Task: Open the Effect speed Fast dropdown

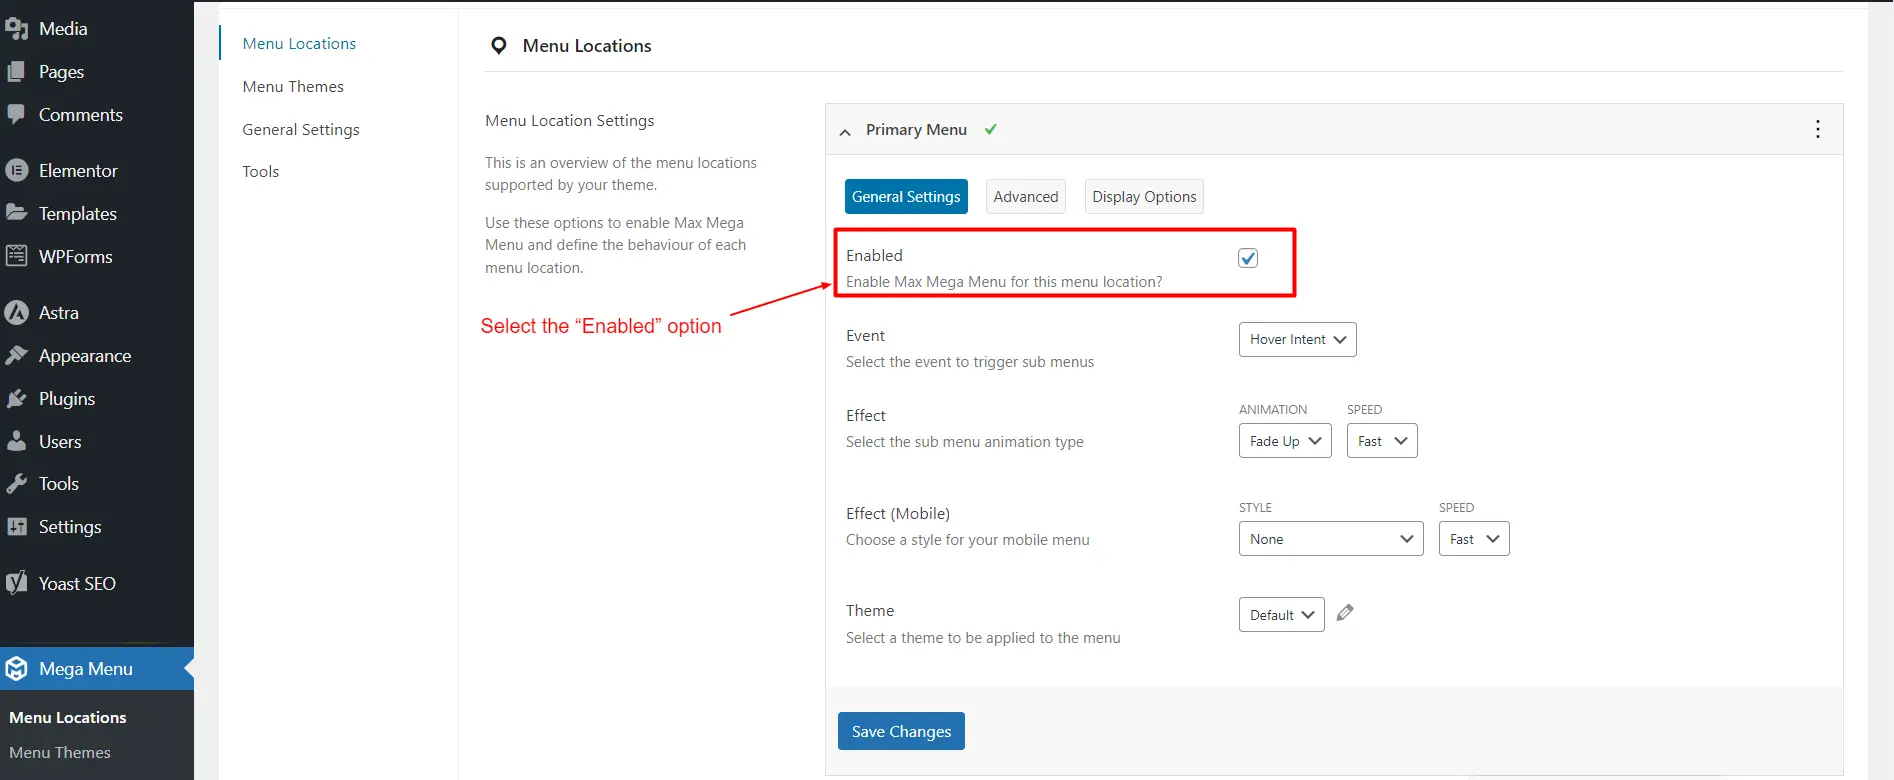Action: (1382, 441)
